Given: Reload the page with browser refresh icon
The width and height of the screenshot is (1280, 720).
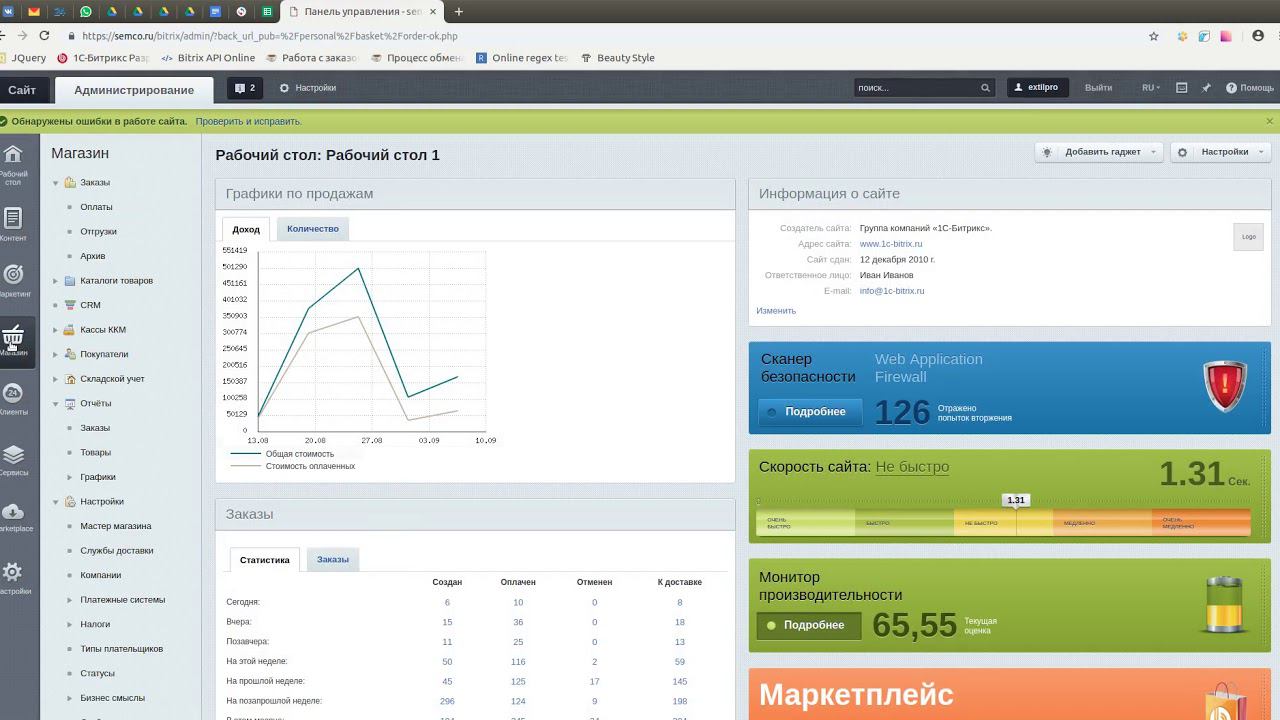Looking at the screenshot, I should point(44,36).
